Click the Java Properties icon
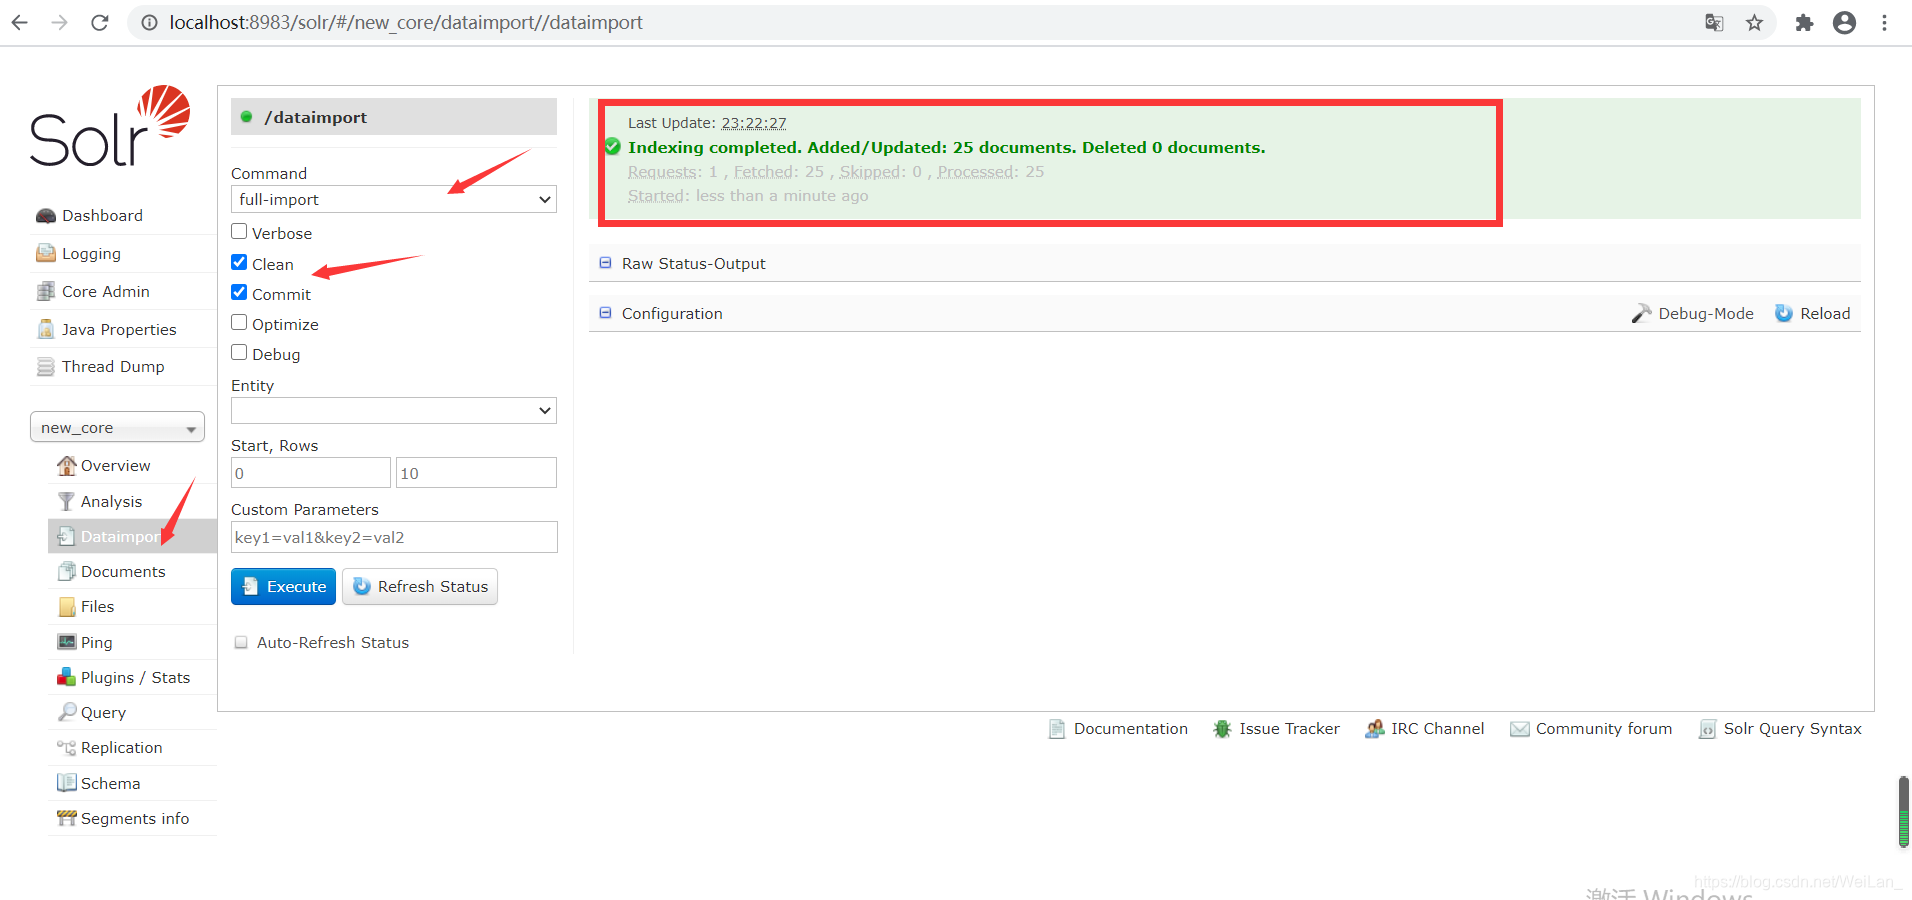 [x=46, y=329]
